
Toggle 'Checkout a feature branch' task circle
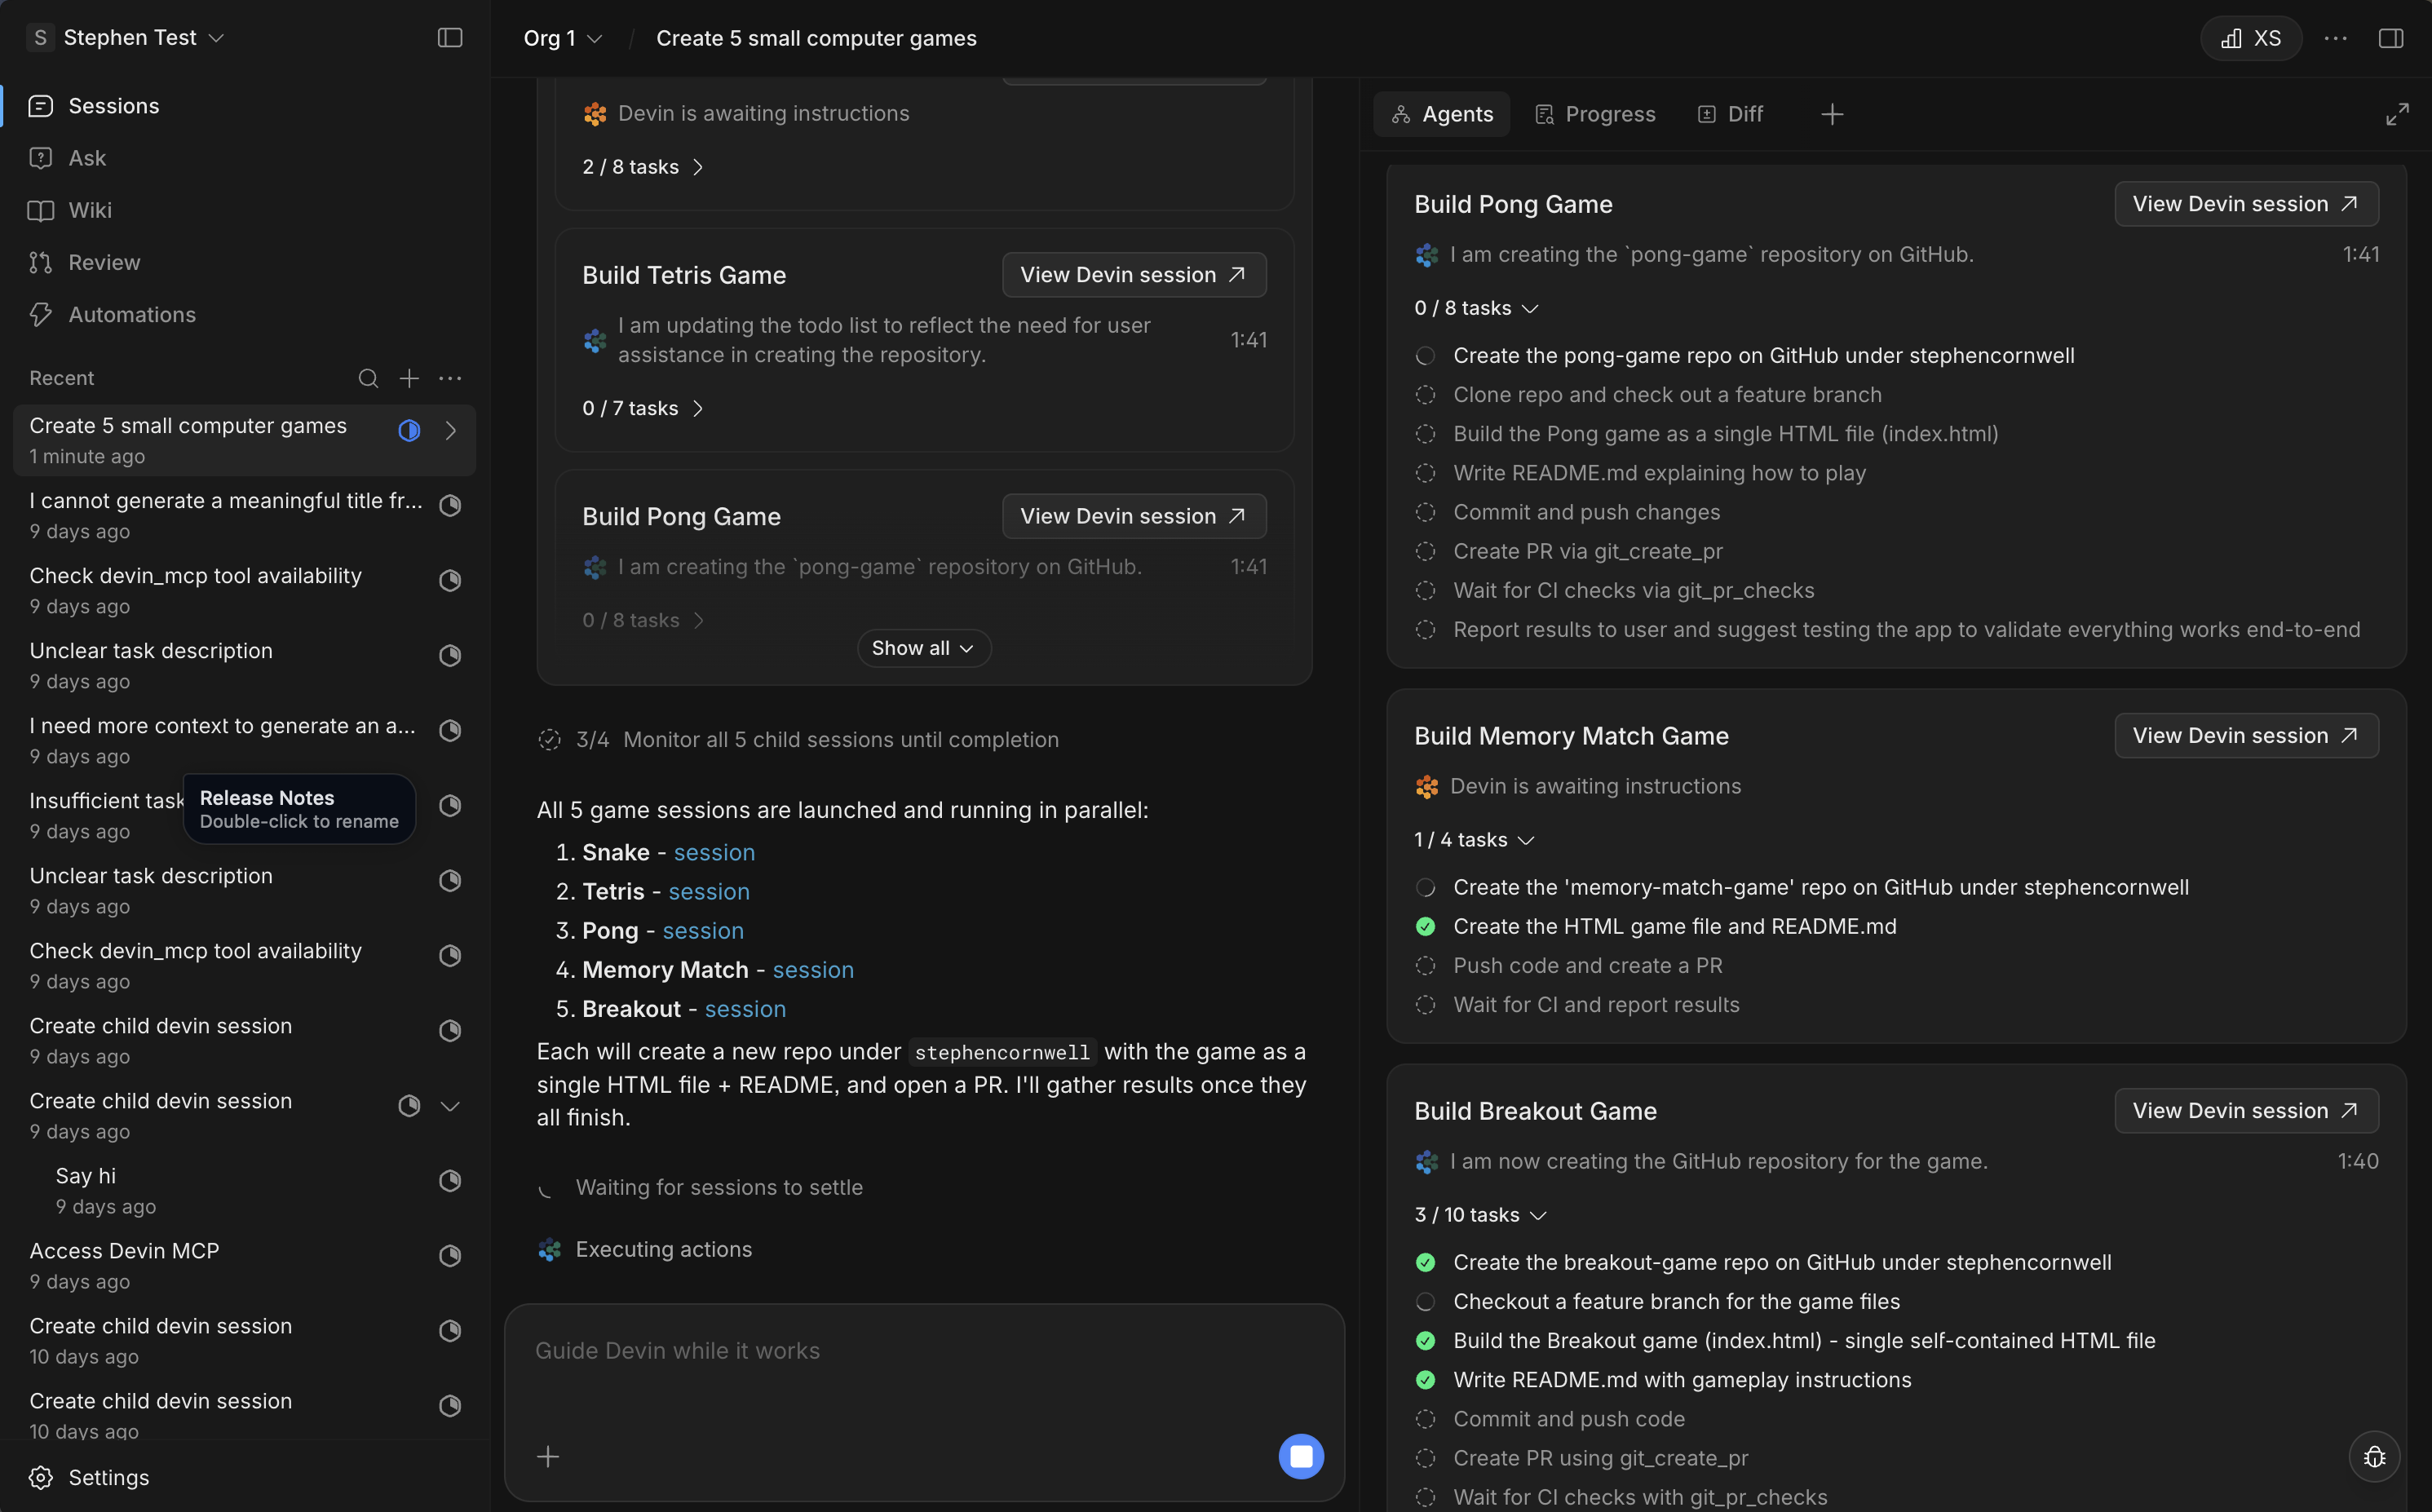tap(1425, 1301)
